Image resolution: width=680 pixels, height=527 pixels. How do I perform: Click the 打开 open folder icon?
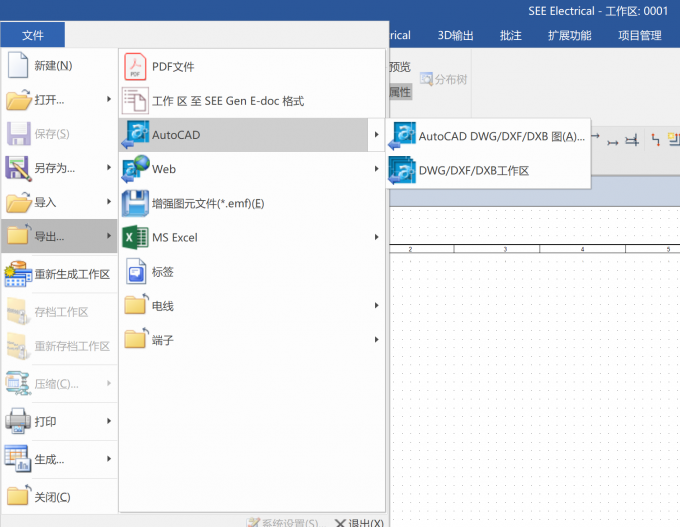point(19,99)
